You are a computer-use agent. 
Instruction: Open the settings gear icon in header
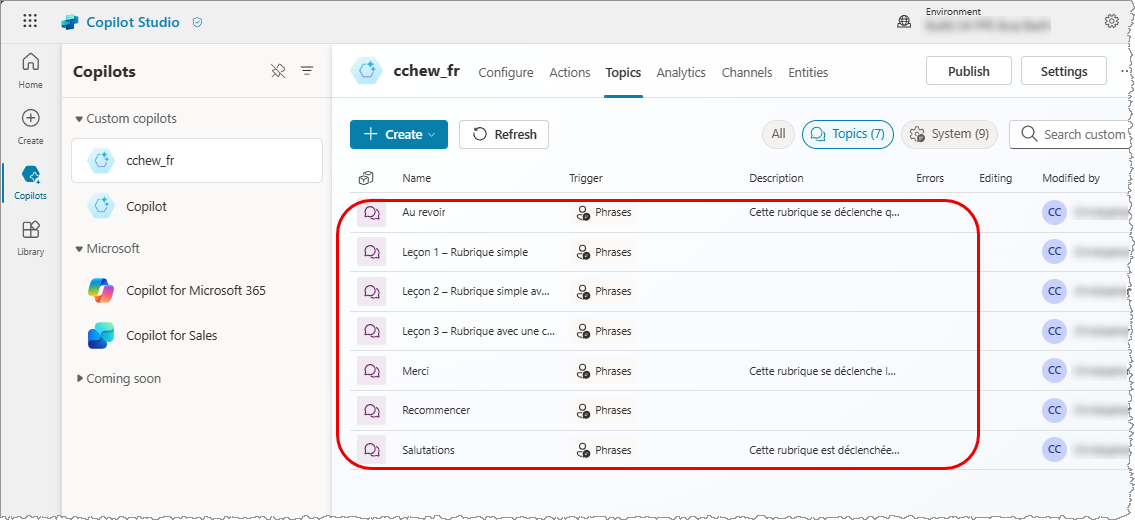click(x=1111, y=21)
